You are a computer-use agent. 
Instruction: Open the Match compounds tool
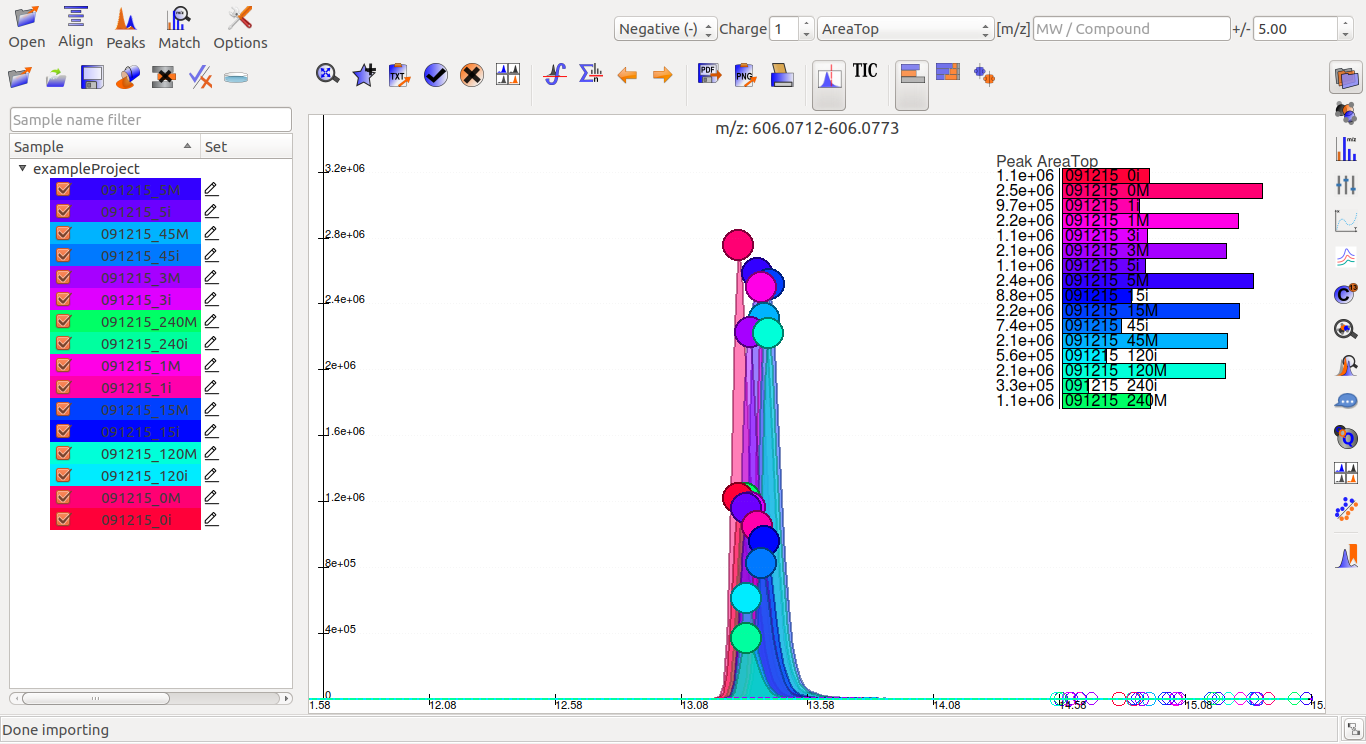click(x=179, y=28)
